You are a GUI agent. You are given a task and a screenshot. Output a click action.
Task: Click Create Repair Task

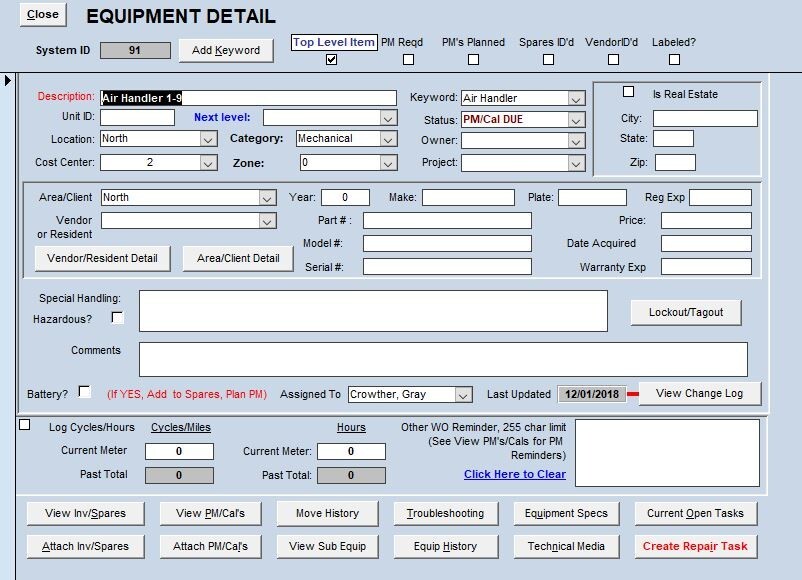point(697,547)
